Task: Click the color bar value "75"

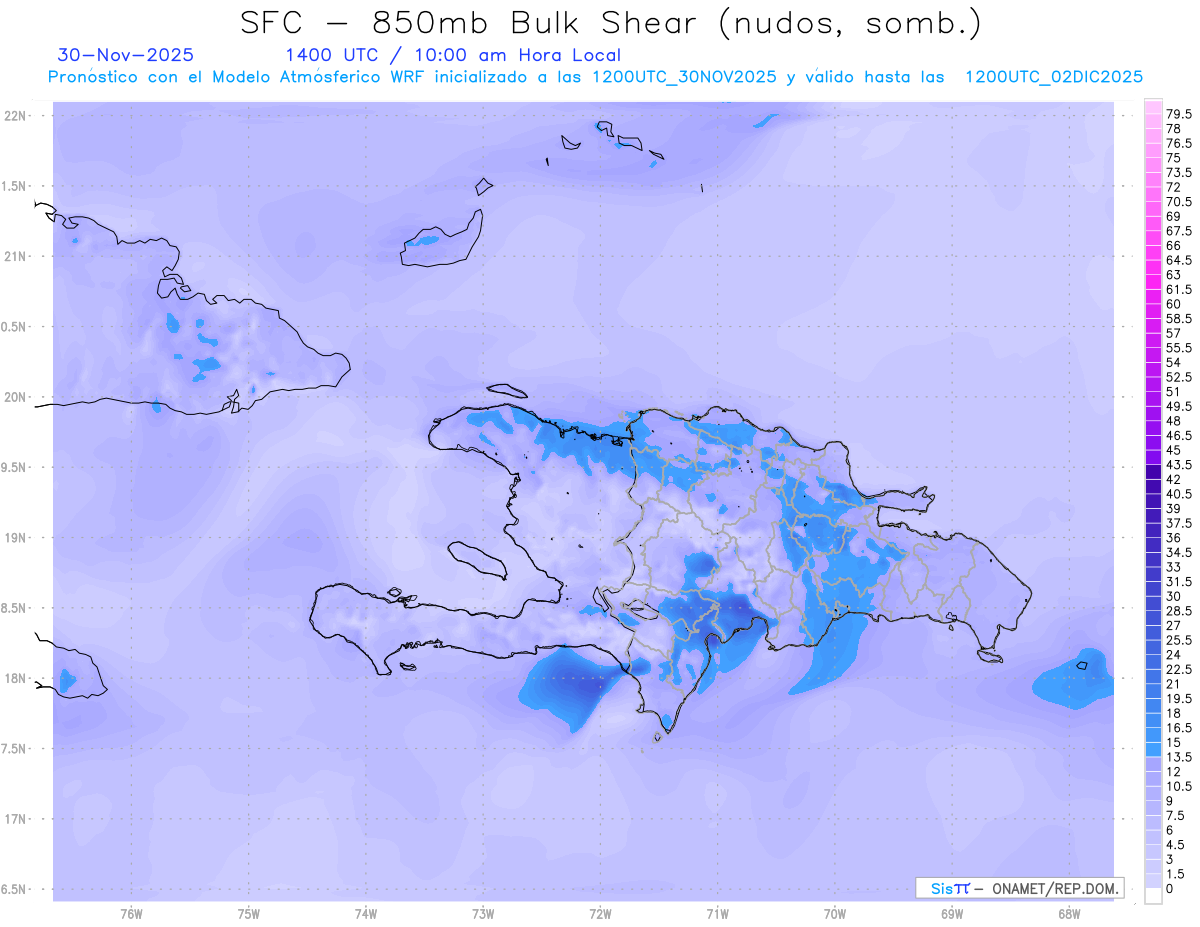Action: pyautogui.click(x=1173, y=158)
